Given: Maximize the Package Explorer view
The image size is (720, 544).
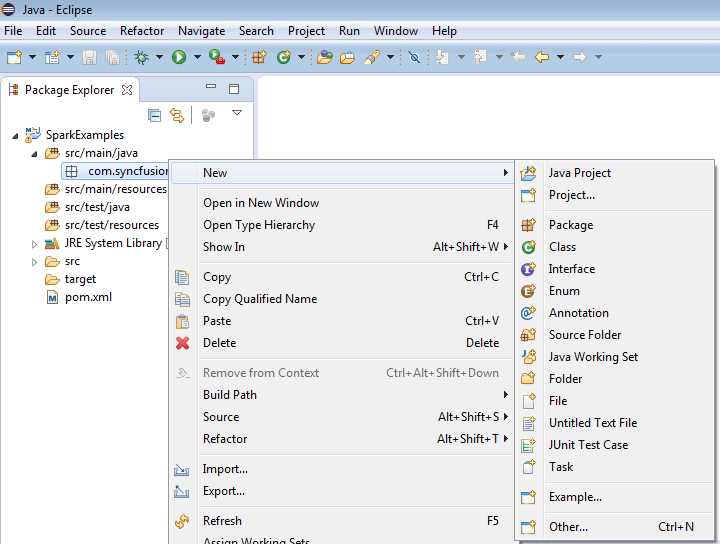Looking at the screenshot, I should (x=234, y=89).
